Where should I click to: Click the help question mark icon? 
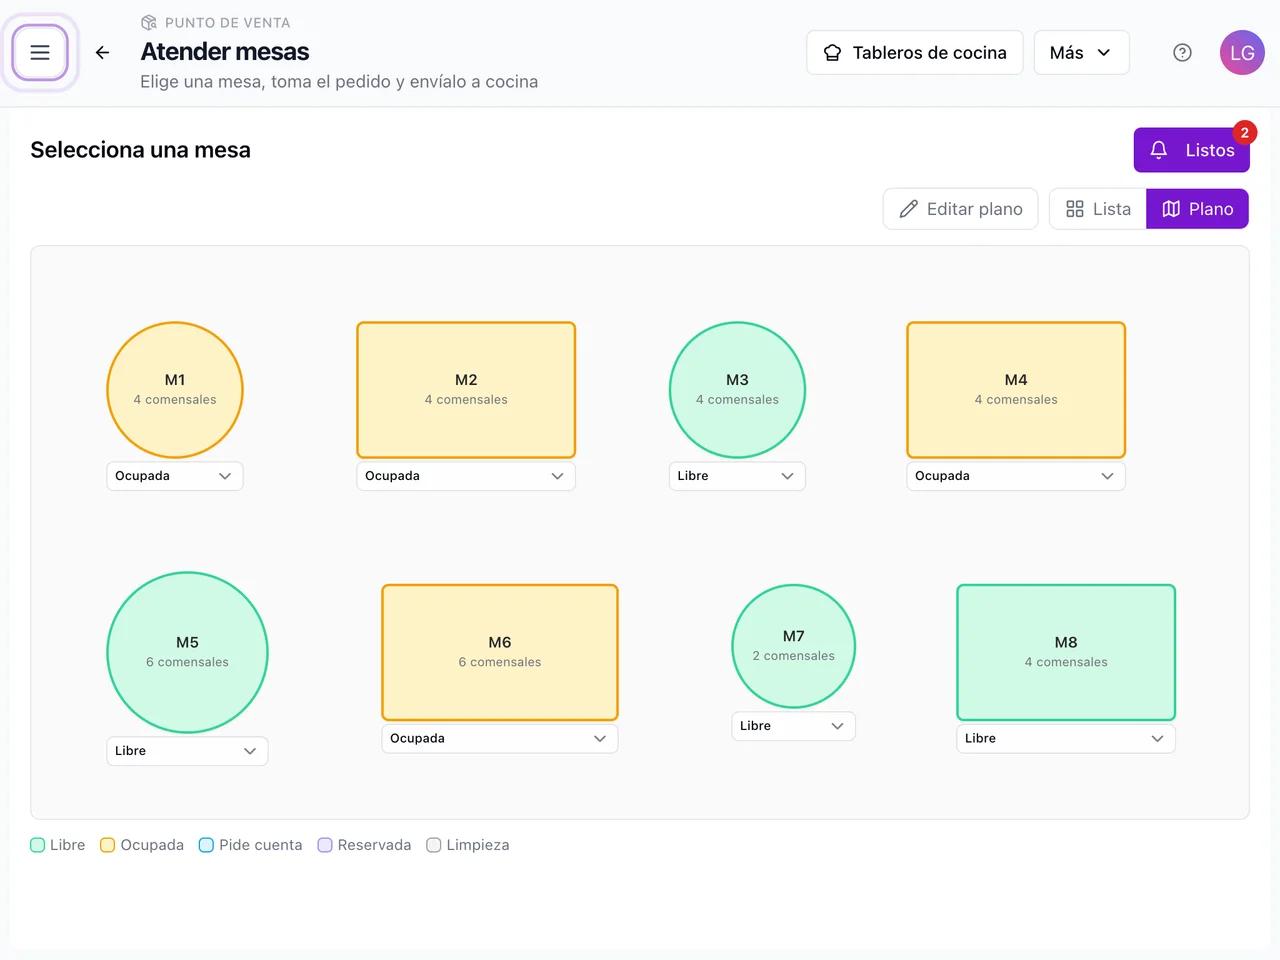click(1182, 53)
